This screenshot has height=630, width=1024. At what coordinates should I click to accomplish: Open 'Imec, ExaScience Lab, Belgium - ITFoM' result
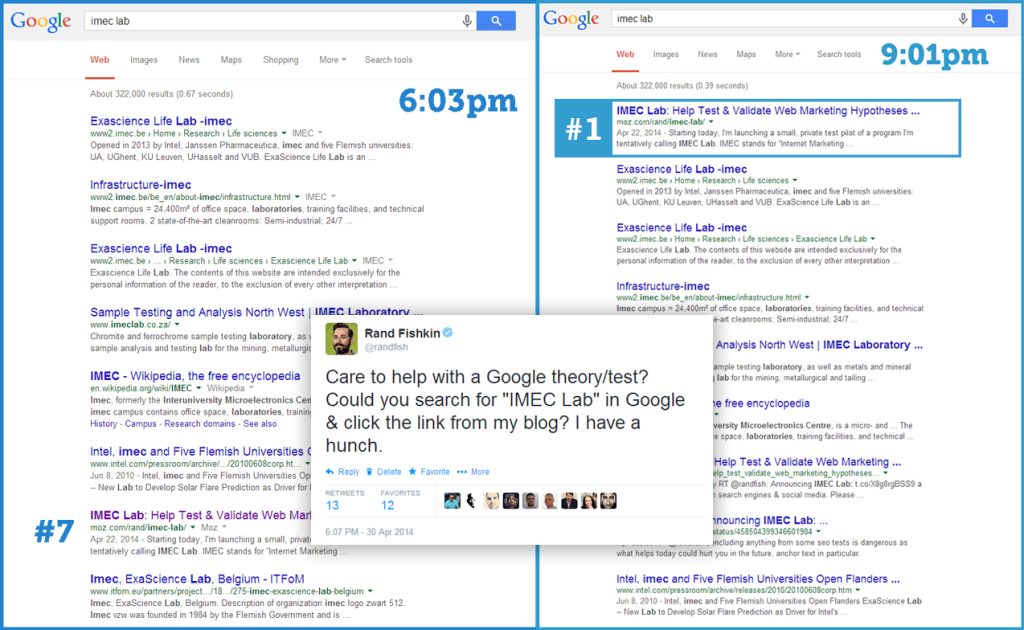(x=197, y=579)
